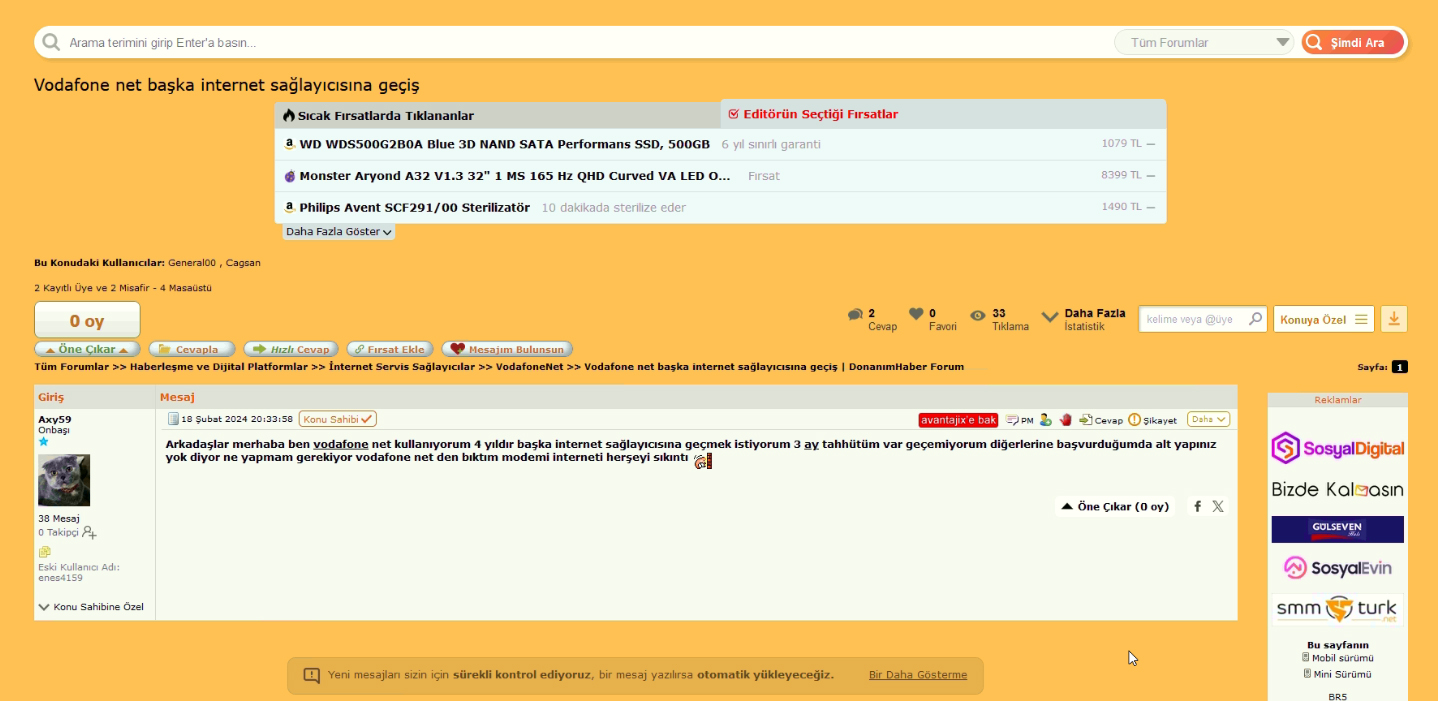Open Axy59 username profile
Viewport: 1438px width, 701px height.
coord(55,419)
